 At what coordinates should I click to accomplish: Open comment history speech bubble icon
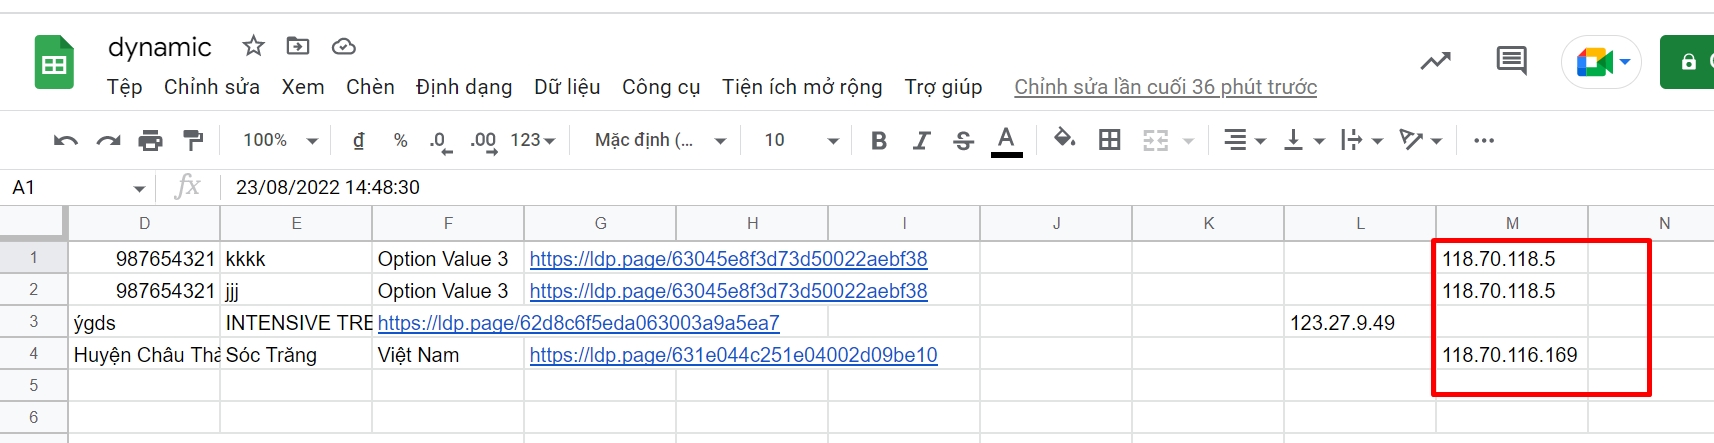(x=1510, y=62)
